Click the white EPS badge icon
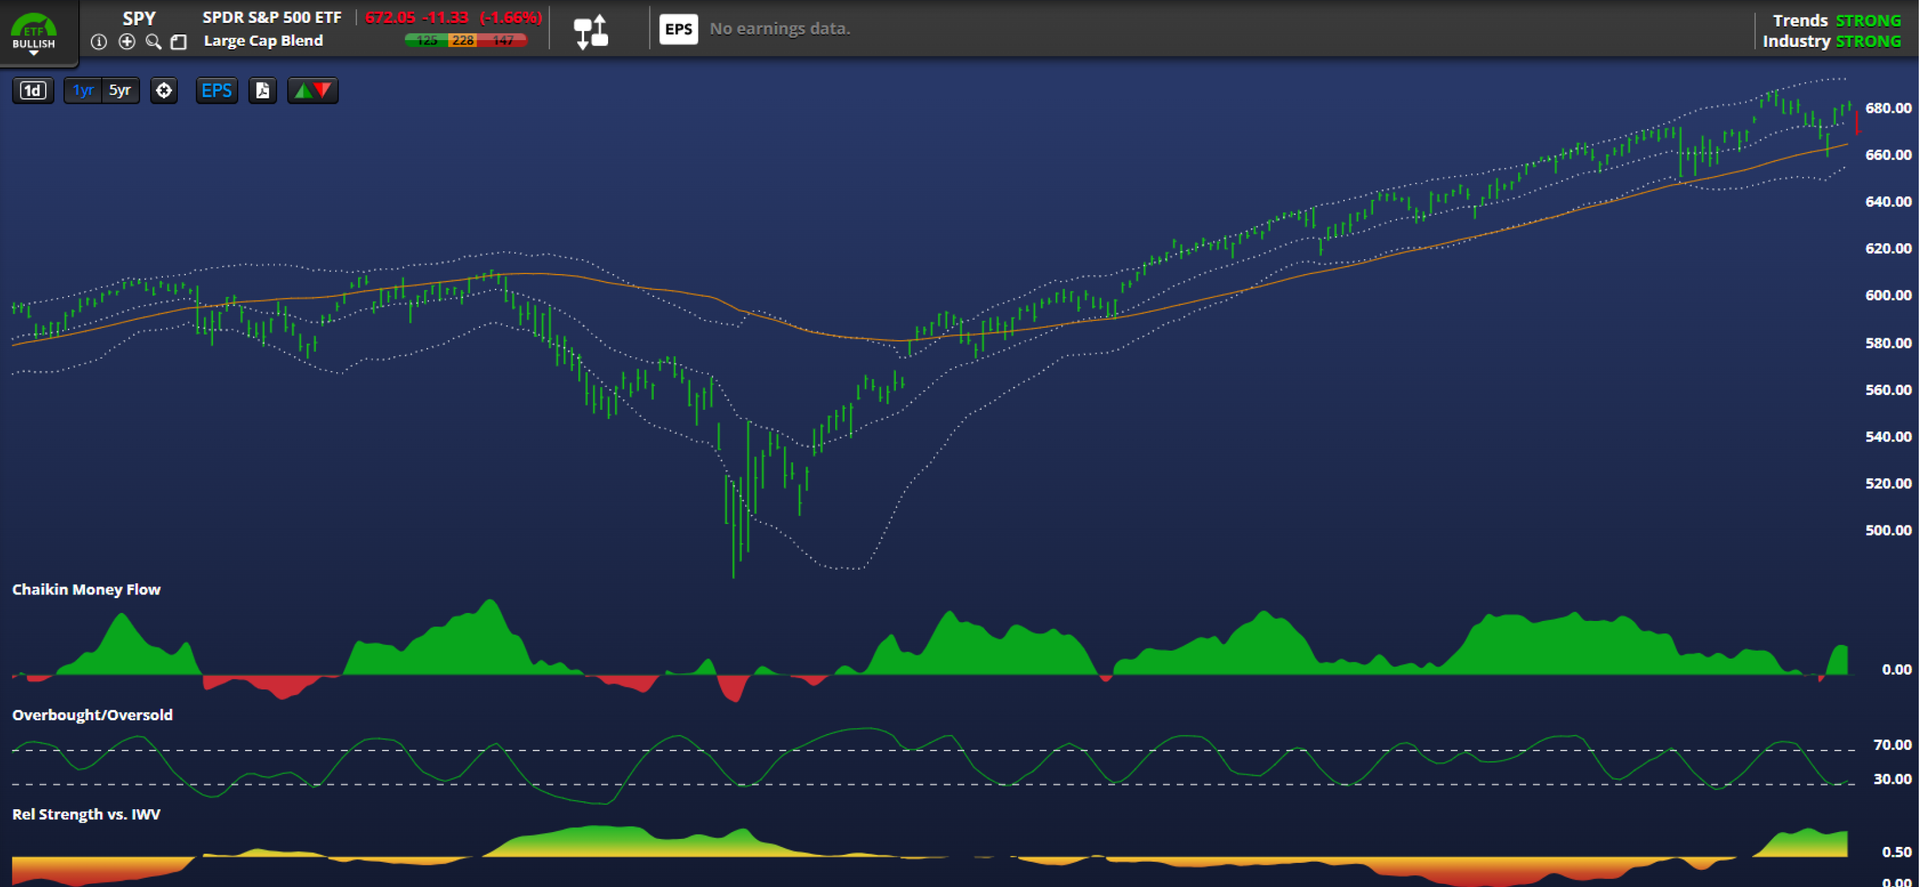This screenshot has width=1920, height=887. click(x=678, y=29)
